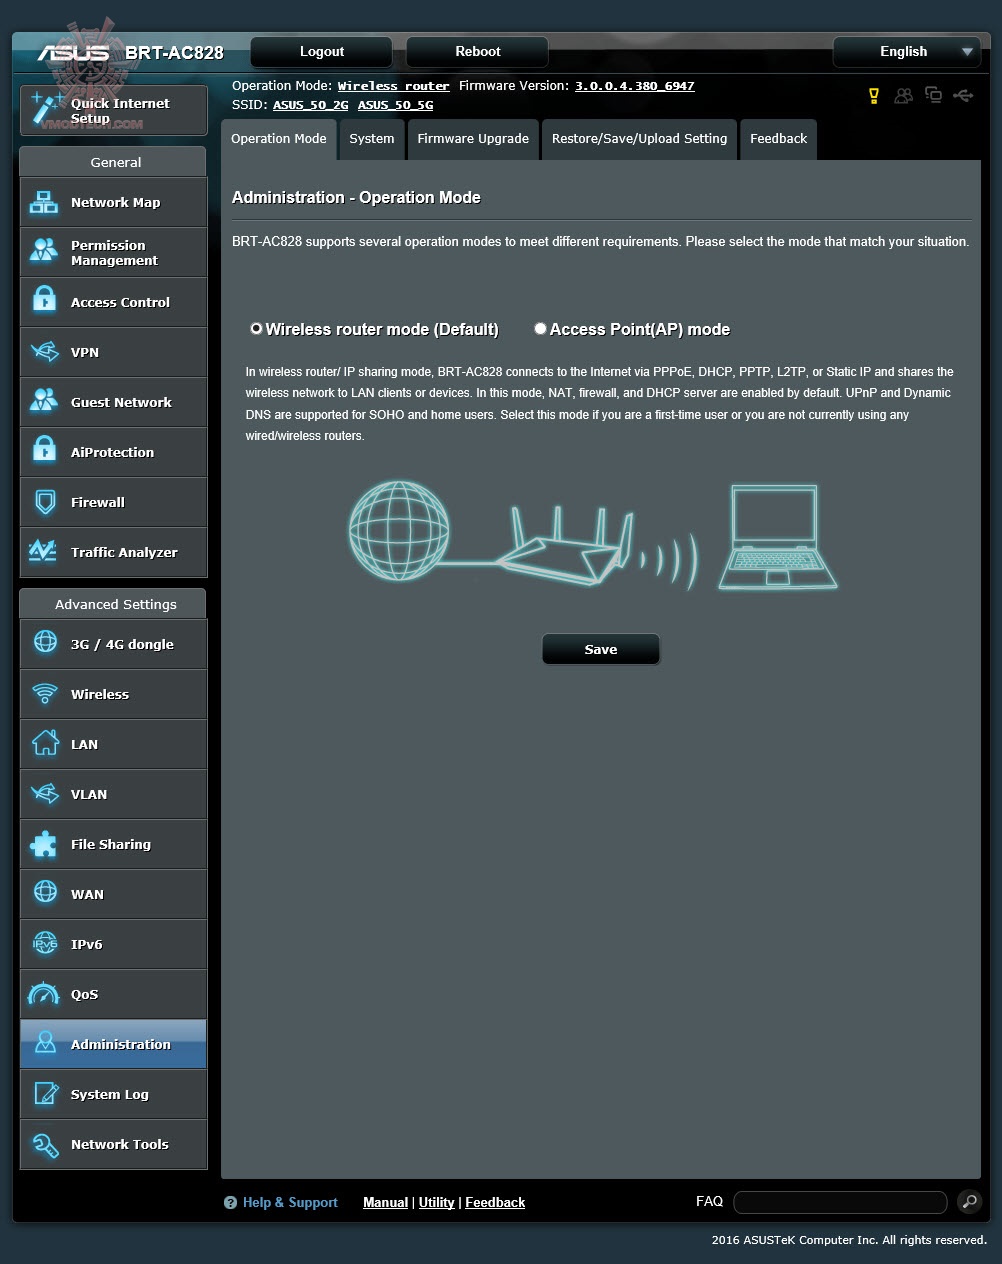Click the Access Control lock icon
This screenshot has height=1264, width=1002.
(44, 301)
